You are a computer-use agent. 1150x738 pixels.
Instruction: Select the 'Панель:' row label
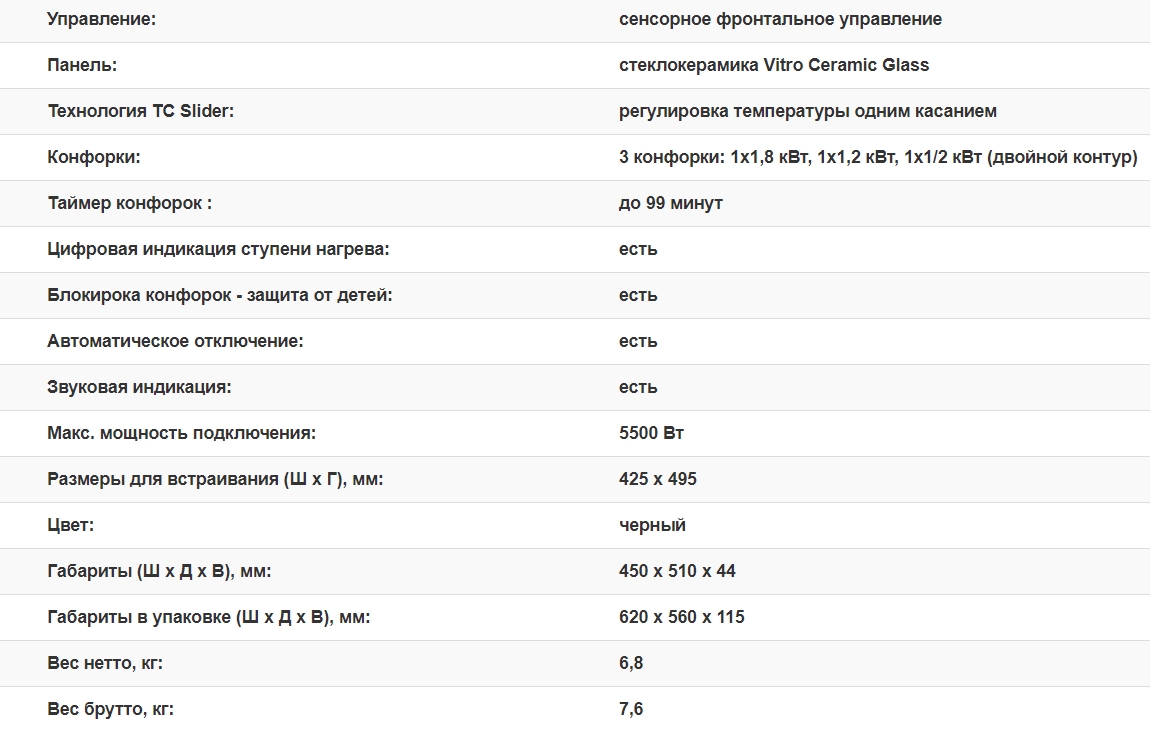[x=82, y=65]
